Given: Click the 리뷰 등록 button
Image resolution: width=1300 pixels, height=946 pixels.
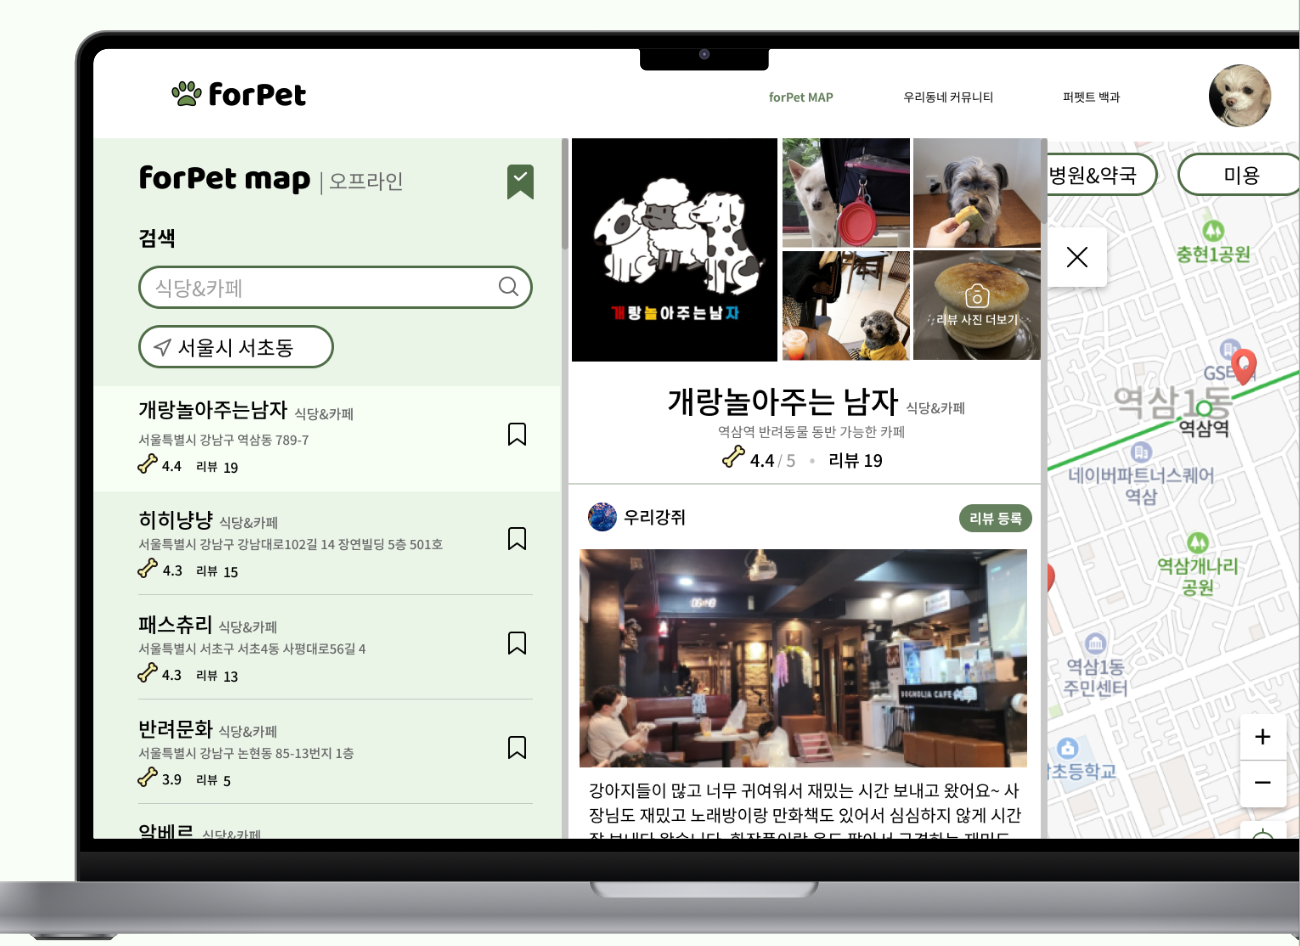Looking at the screenshot, I should [995, 518].
